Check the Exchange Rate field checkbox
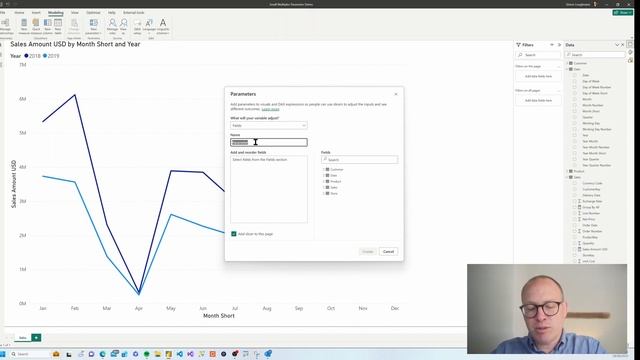 point(575,201)
